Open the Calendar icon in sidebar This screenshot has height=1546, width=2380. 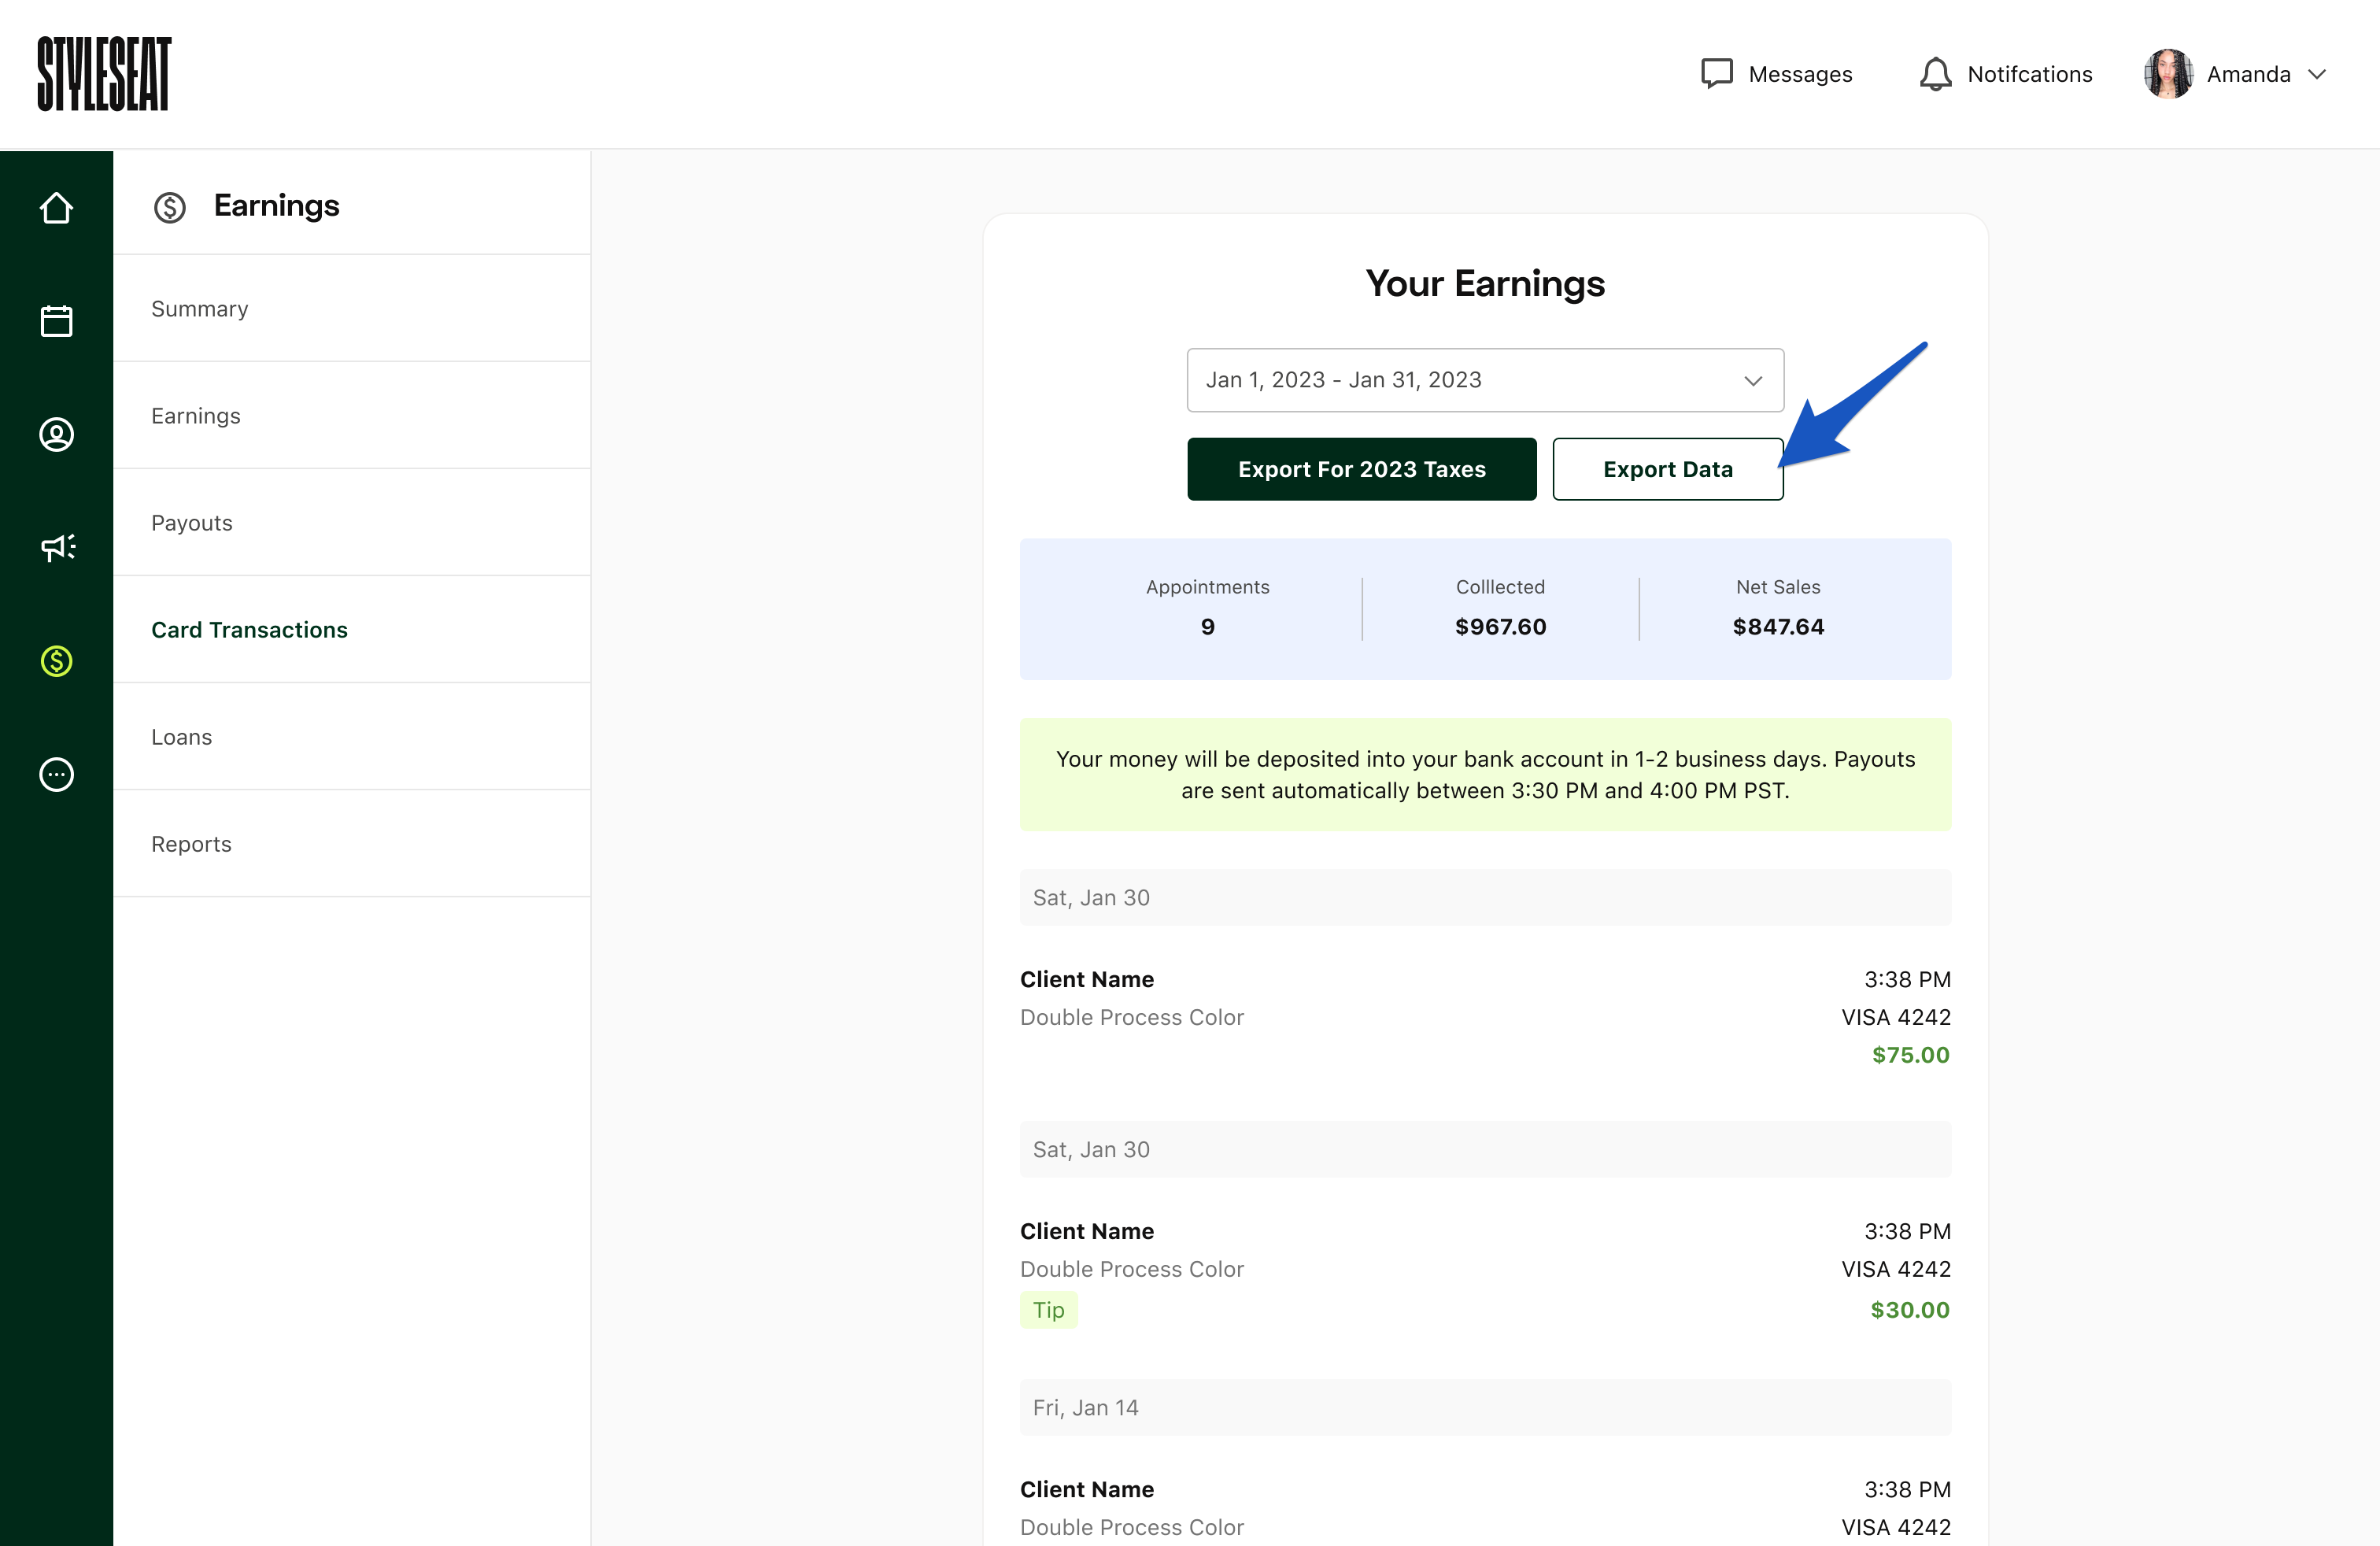(x=56, y=321)
